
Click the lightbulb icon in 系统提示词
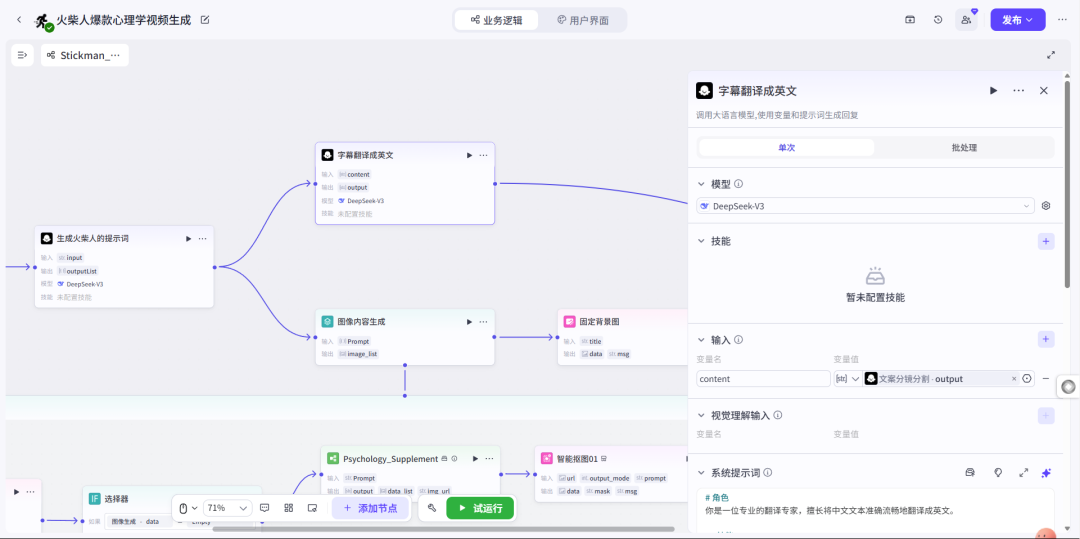(997, 473)
